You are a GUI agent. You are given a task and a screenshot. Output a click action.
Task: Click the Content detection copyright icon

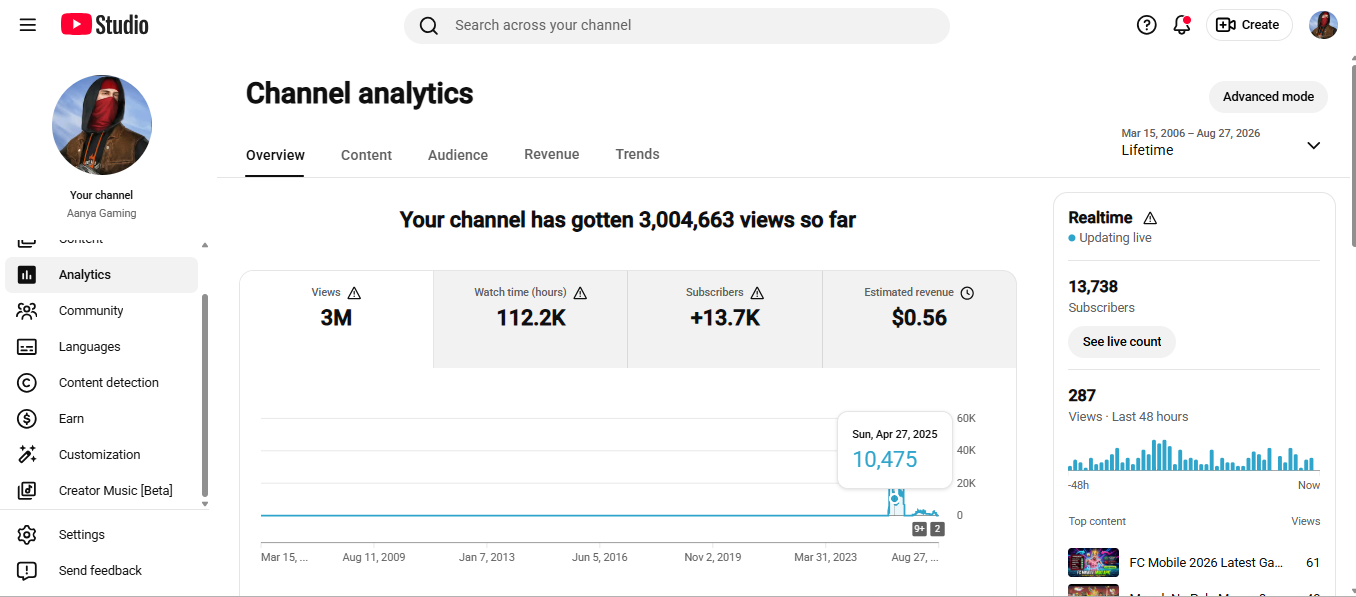(x=27, y=383)
